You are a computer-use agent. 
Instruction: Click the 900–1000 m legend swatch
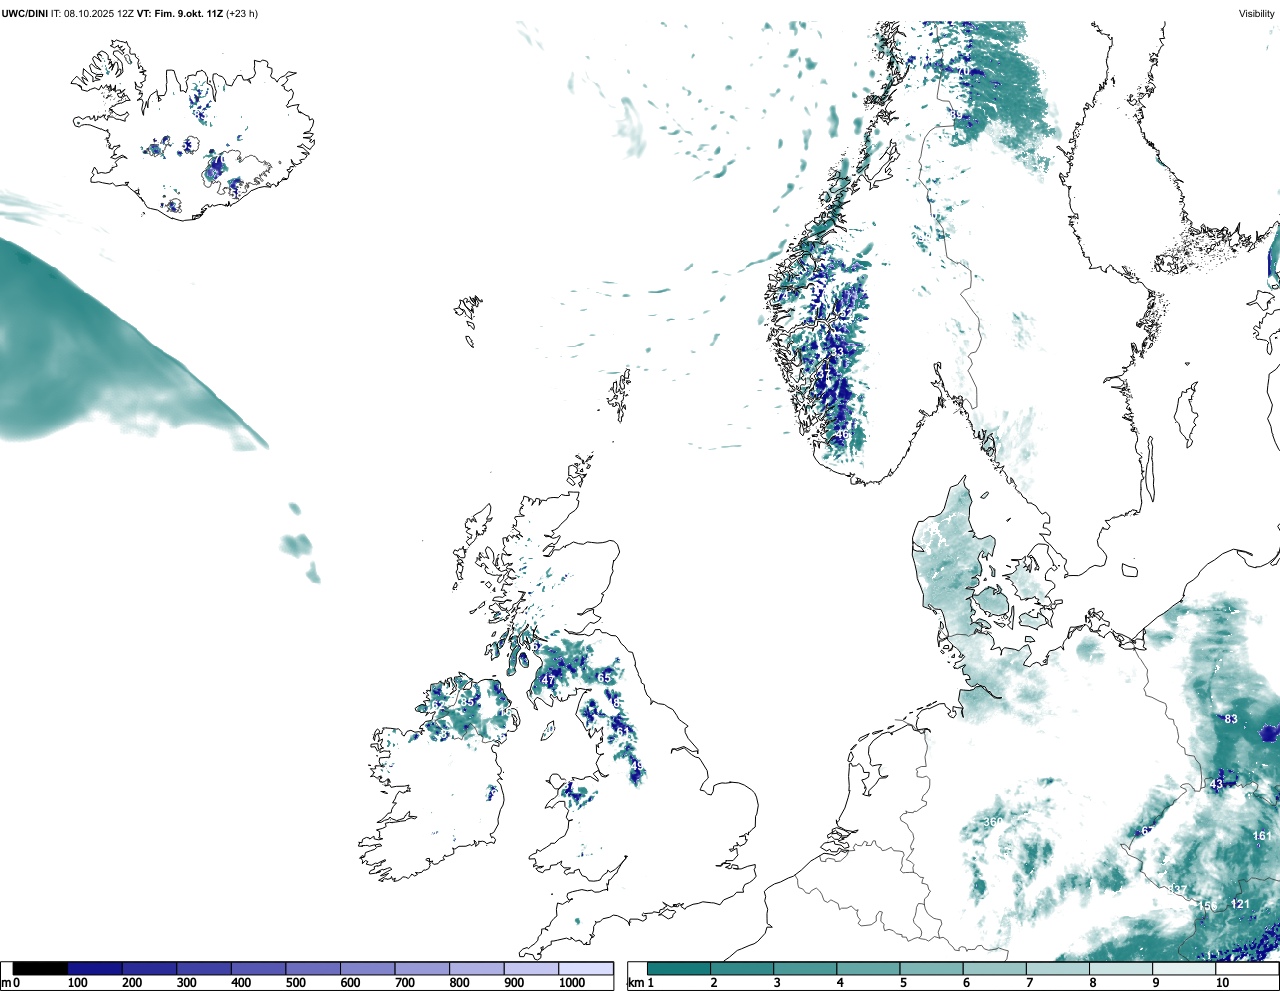click(530, 969)
